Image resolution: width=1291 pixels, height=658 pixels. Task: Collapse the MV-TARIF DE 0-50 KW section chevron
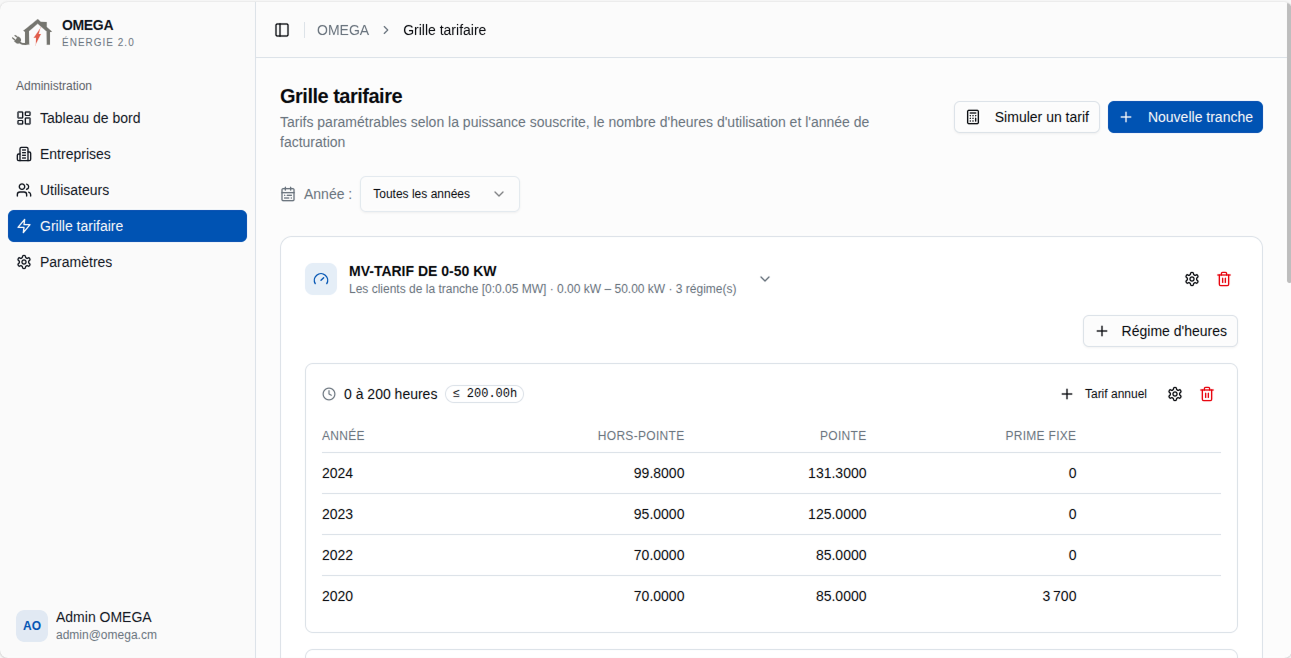point(765,279)
